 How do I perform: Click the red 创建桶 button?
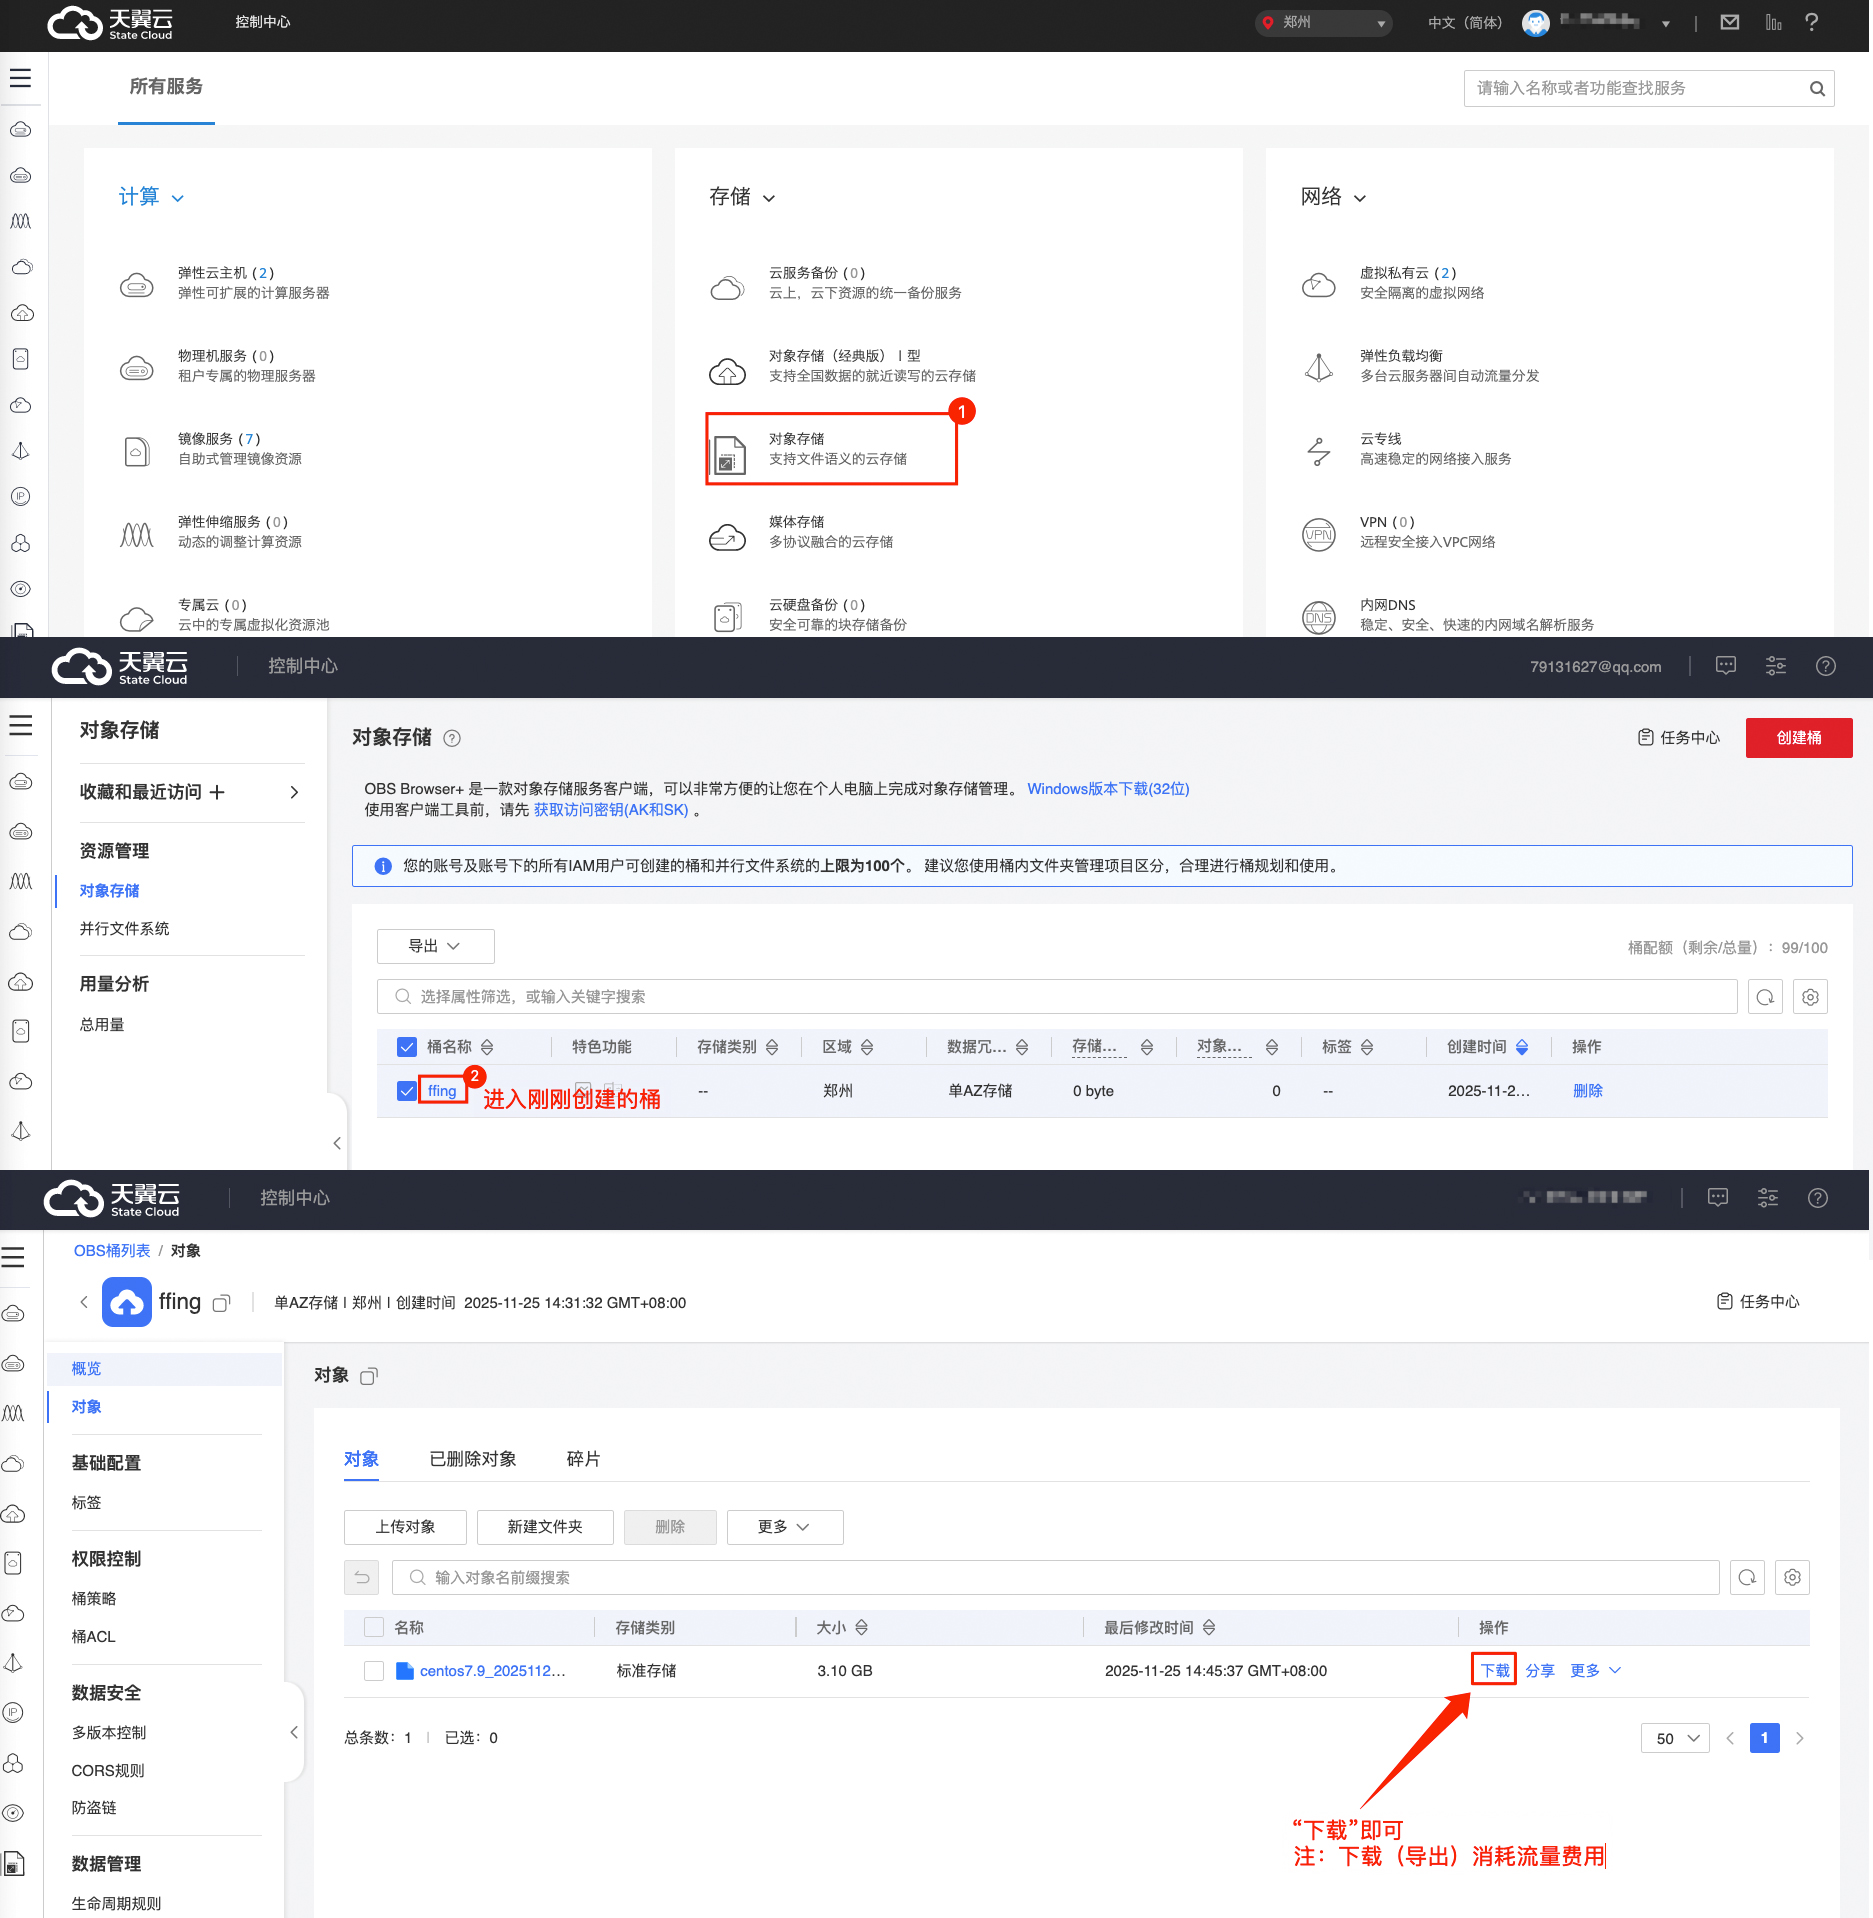pos(1798,738)
